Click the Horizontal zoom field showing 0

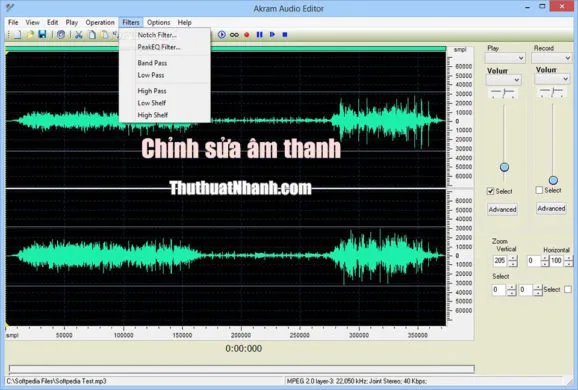click(534, 261)
